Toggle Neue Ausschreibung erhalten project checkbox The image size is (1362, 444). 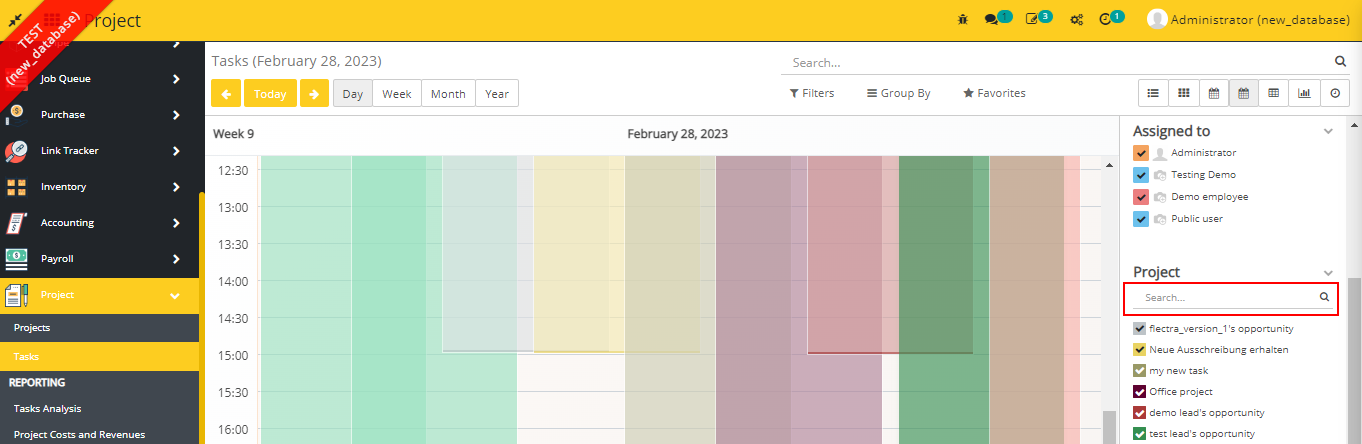click(x=1139, y=350)
